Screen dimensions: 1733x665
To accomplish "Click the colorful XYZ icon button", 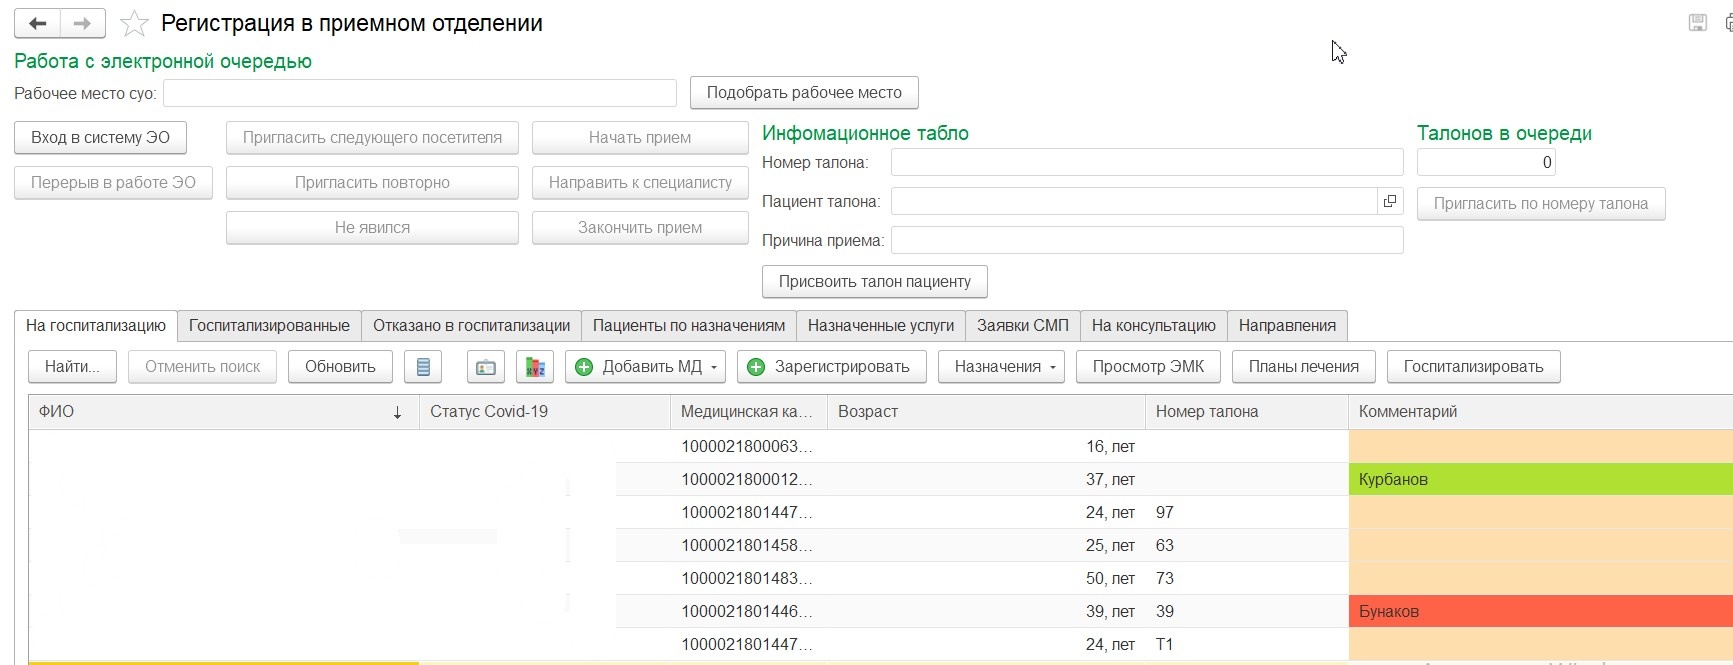I will [535, 367].
